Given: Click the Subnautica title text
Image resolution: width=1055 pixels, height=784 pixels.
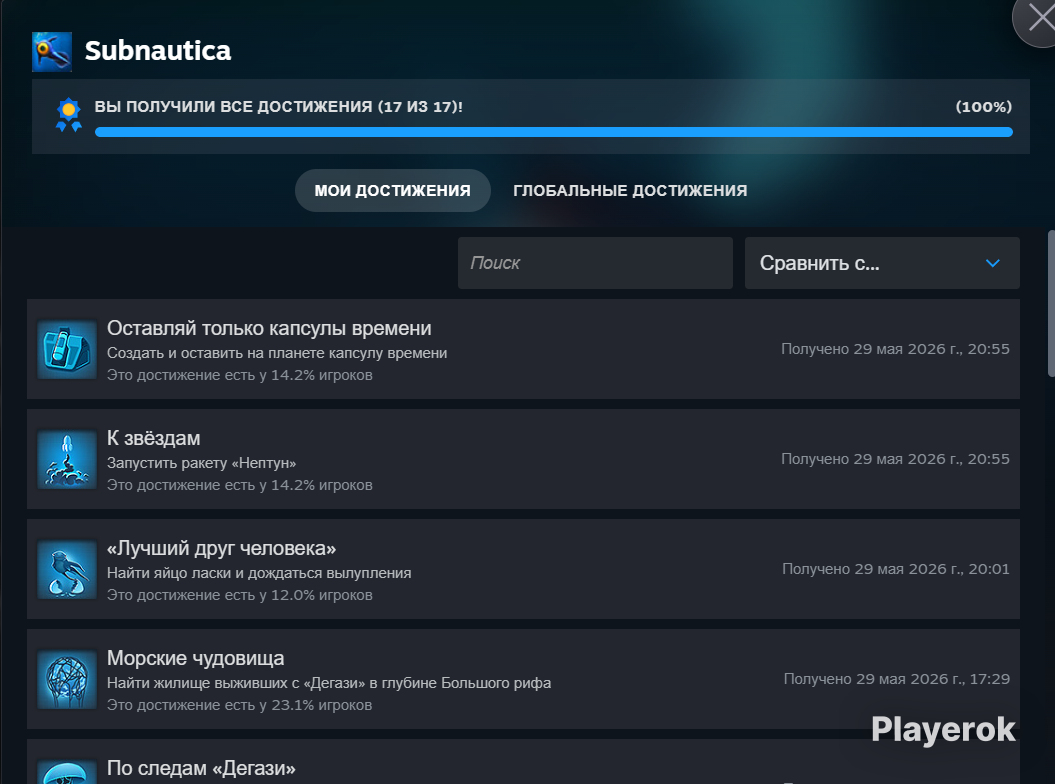Looking at the screenshot, I should [158, 51].
